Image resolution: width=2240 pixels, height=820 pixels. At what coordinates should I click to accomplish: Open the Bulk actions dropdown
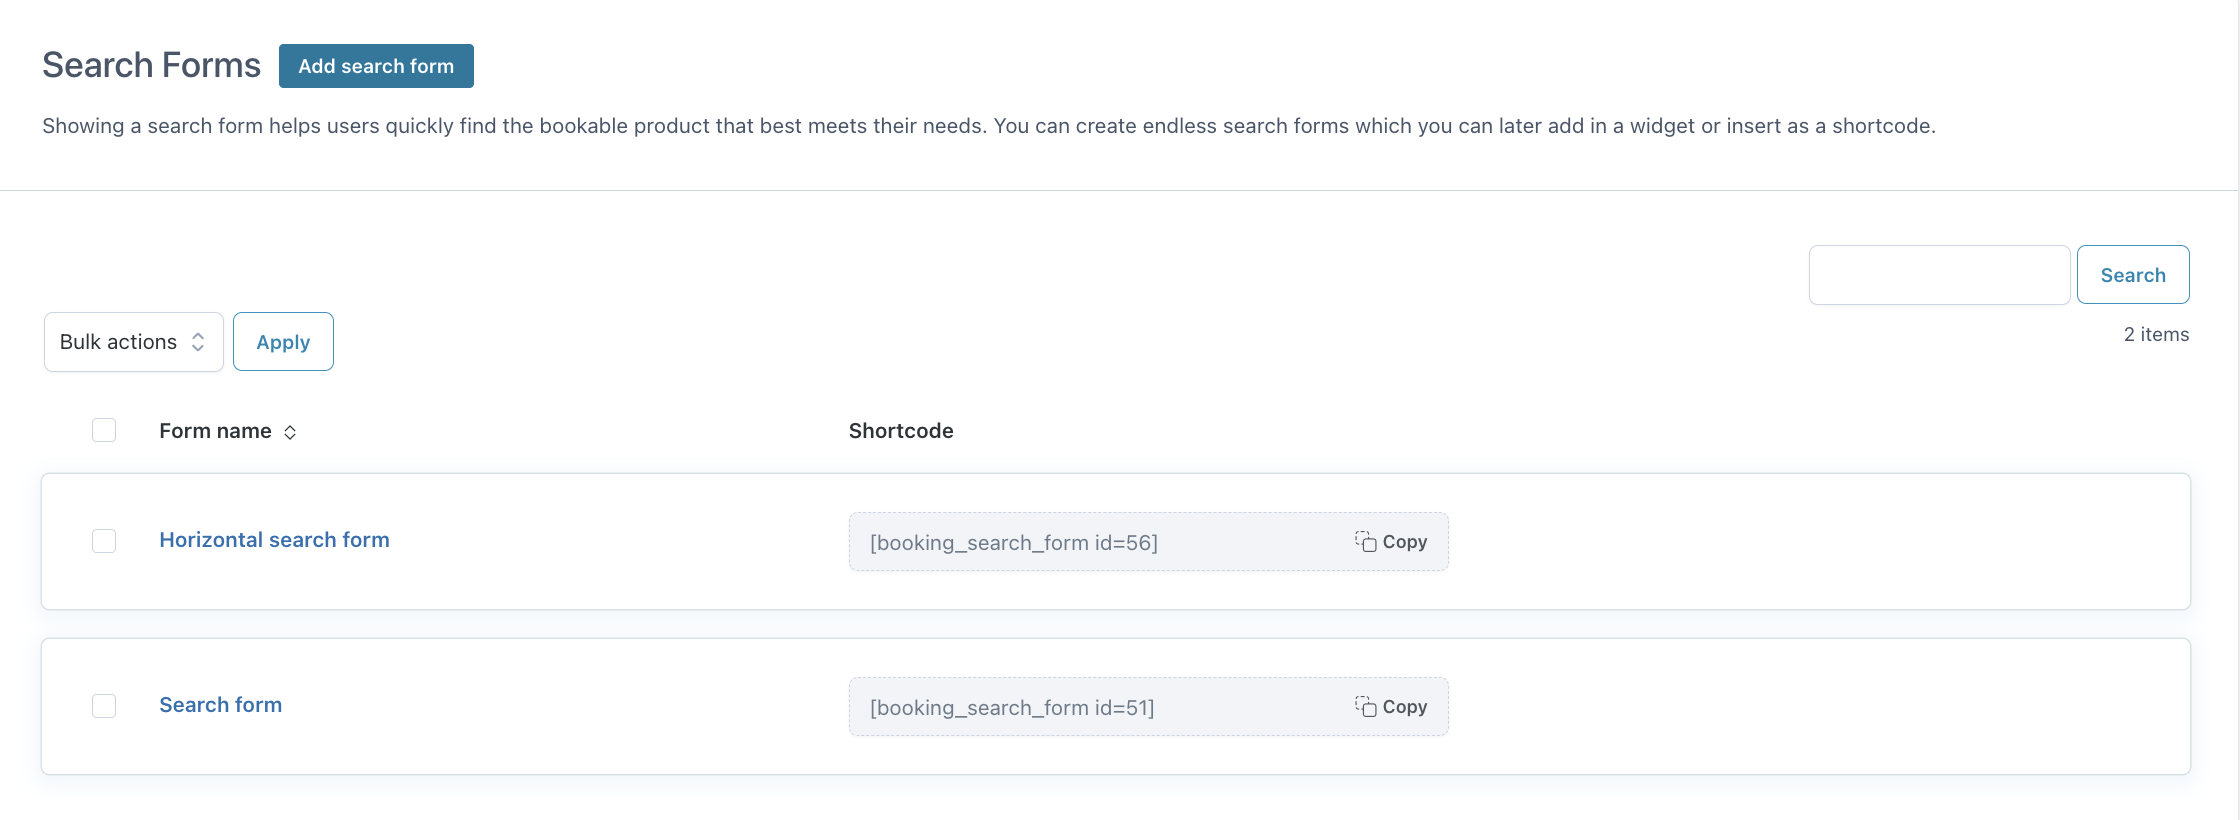click(x=134, y=342)
